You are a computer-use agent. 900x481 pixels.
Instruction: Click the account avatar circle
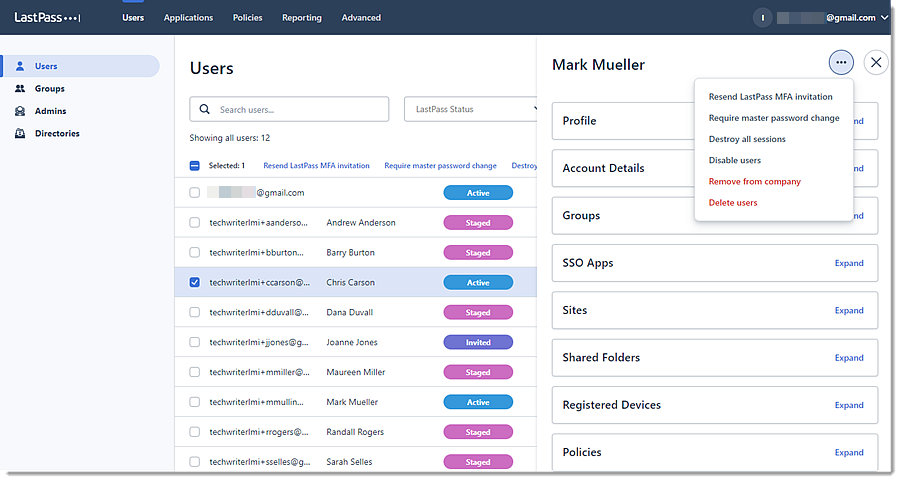click(x=762, y=18)
